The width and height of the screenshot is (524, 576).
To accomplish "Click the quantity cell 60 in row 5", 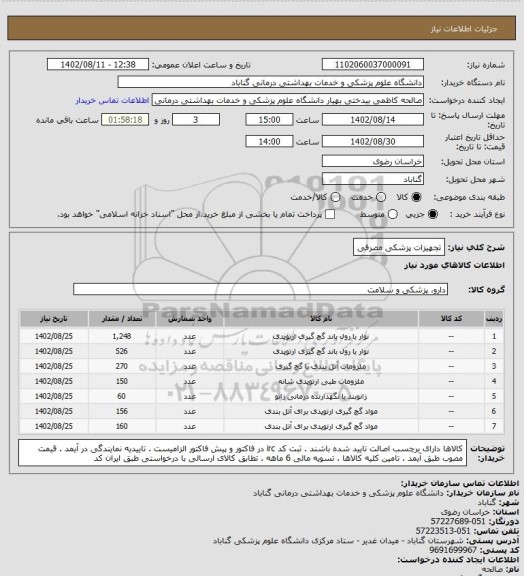I will pyautogui.click(x=122, y=396).
